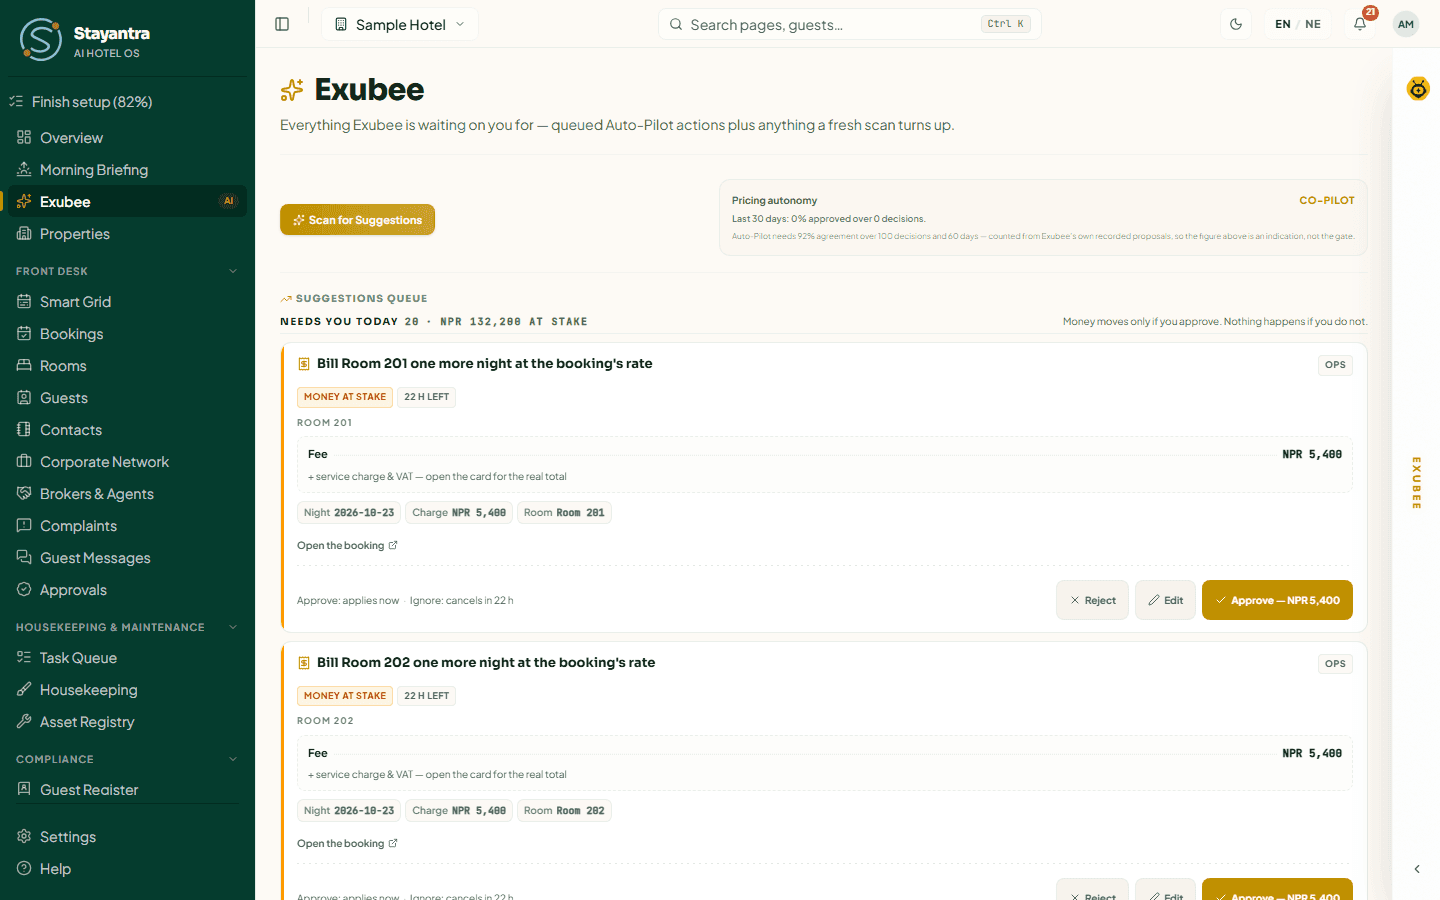Click the Contacts book icon
This screenshot has height=900, width=1440.
coord(24,430)
